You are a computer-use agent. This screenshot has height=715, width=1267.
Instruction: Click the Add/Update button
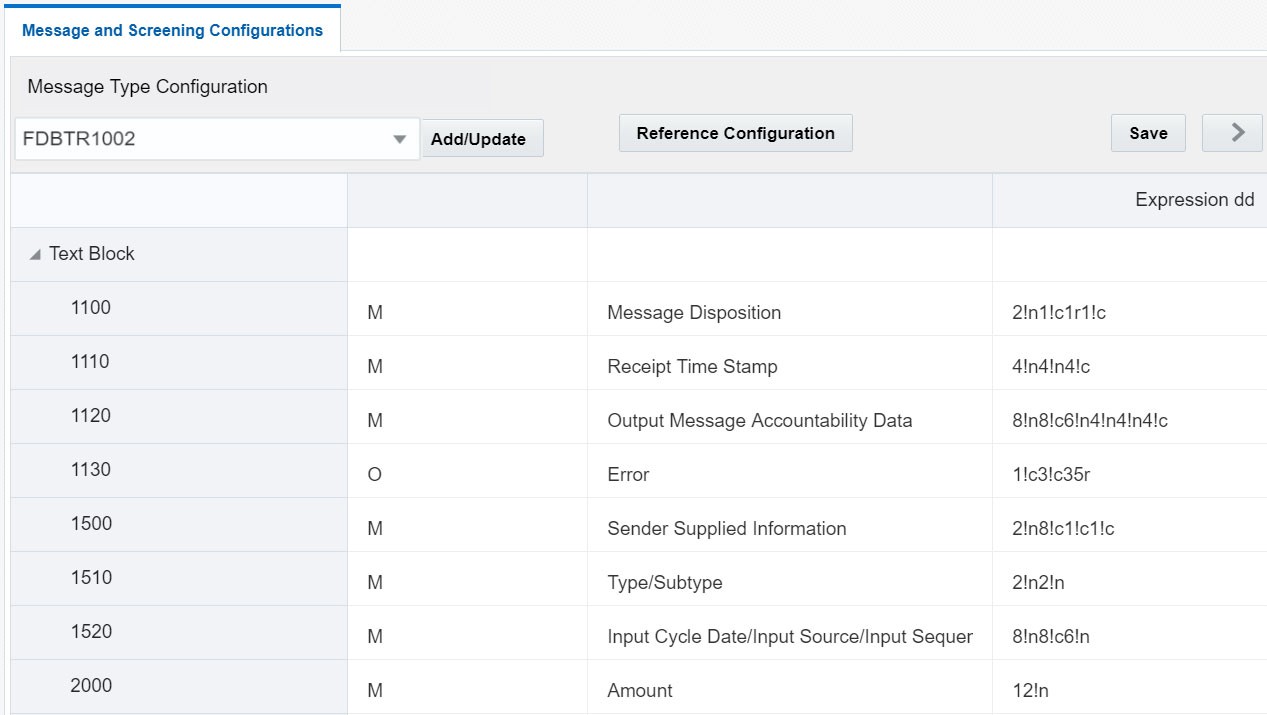[x=478, y=139]
